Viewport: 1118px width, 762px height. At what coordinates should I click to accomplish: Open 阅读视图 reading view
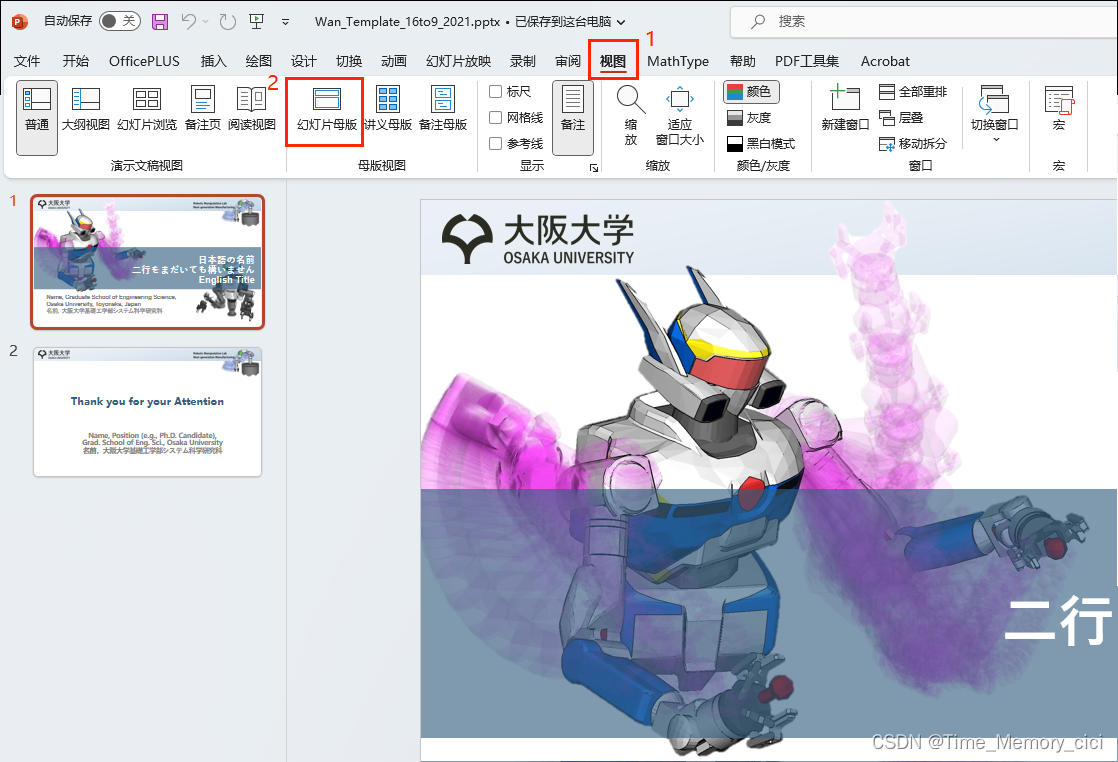coord(252,109)
